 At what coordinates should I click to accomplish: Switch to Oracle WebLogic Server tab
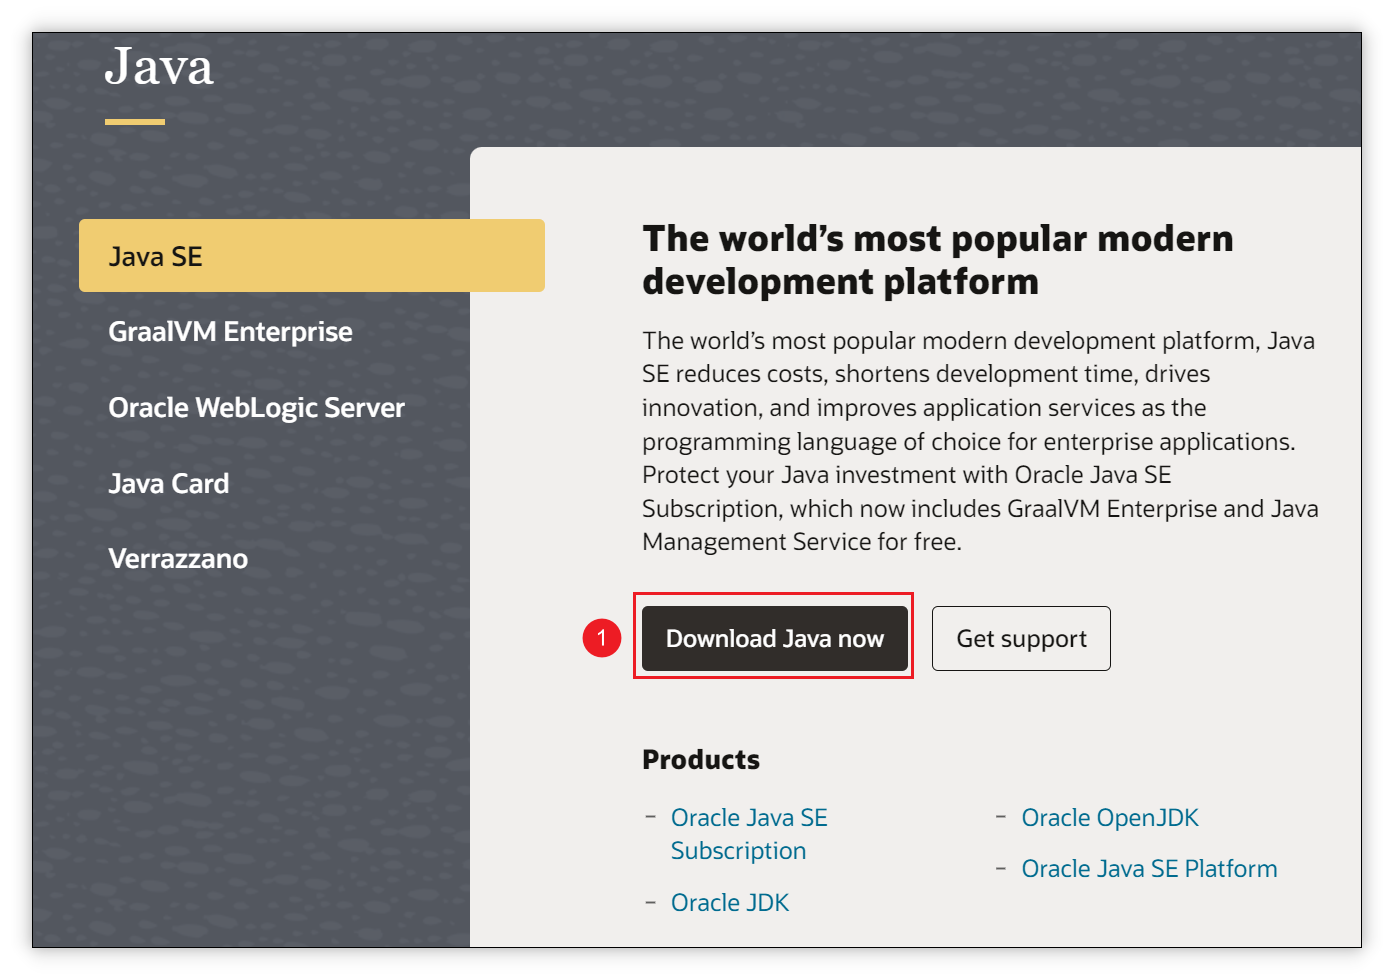(x=256, y=408)
